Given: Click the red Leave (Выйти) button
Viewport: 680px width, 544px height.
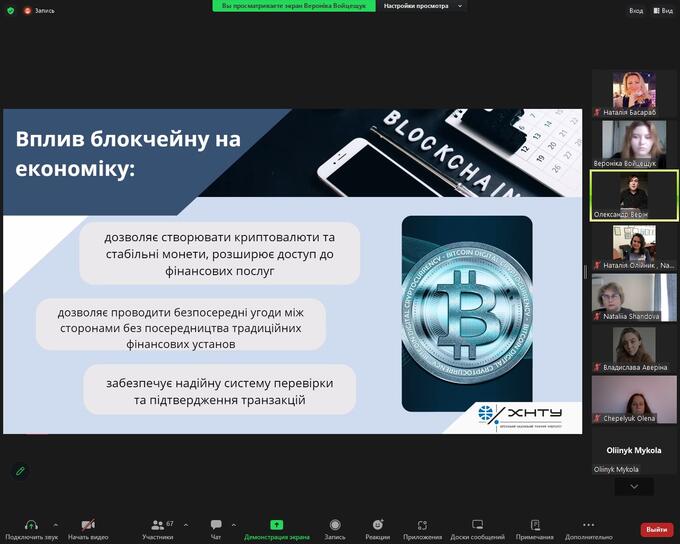Looking at the screenshot, I should coord(656,529).
